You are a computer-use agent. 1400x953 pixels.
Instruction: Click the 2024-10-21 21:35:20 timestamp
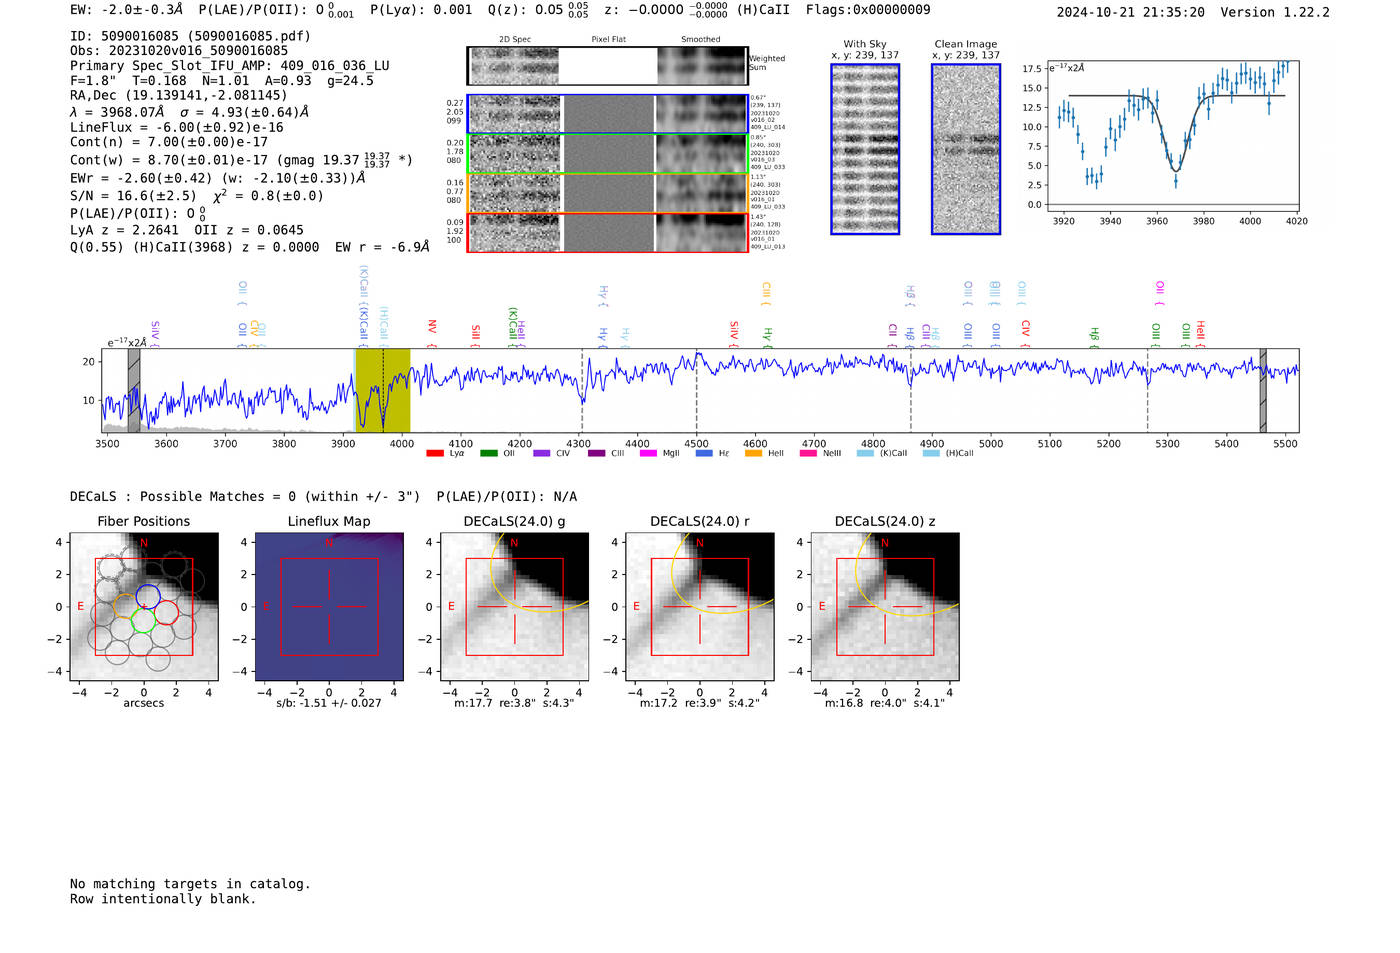pos(1130,12)
